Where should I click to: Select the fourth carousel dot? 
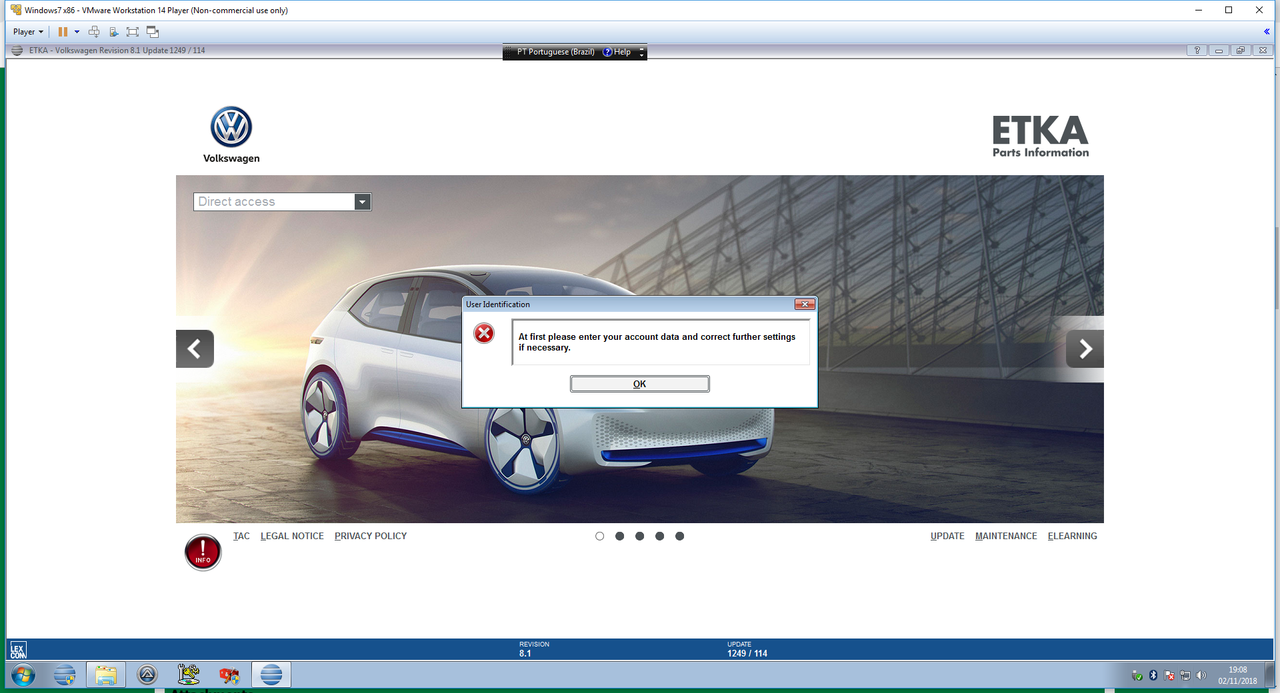tap(660, 536)
